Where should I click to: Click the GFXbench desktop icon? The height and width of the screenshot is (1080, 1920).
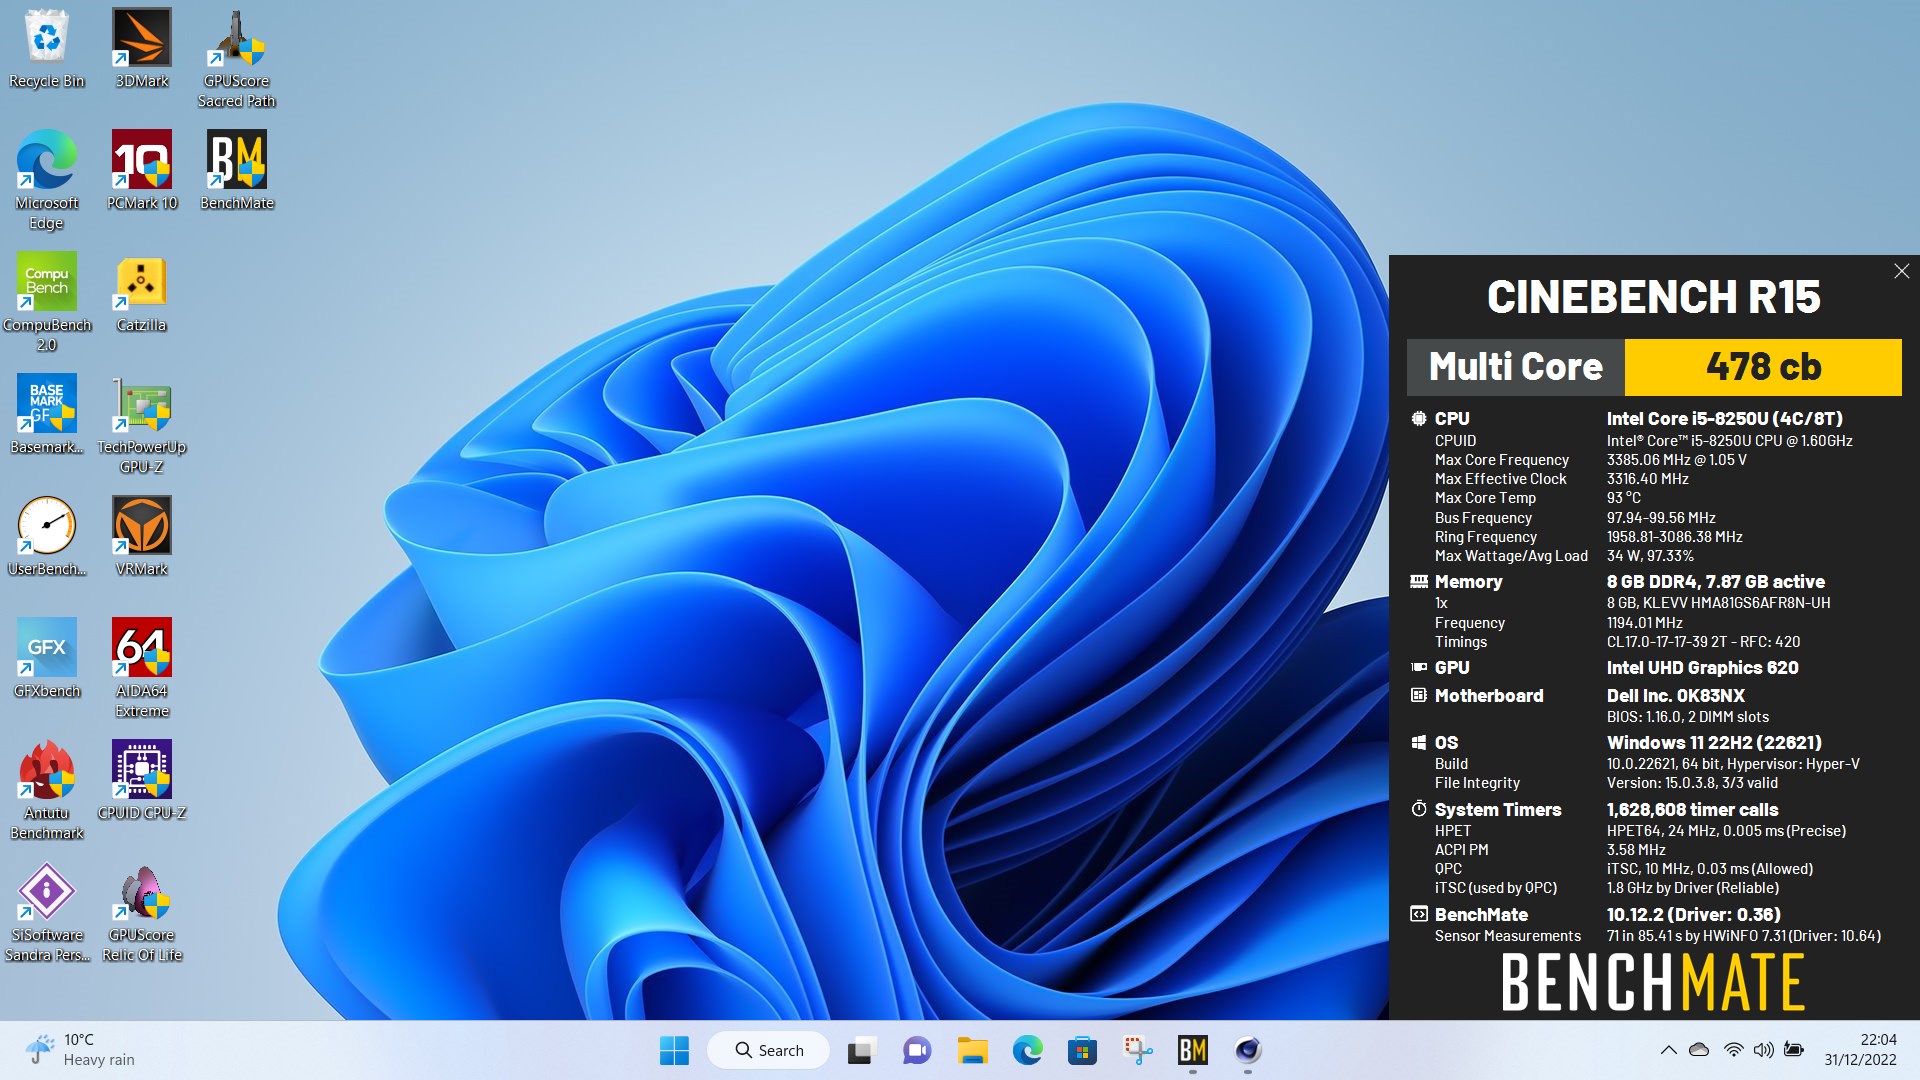46,659
